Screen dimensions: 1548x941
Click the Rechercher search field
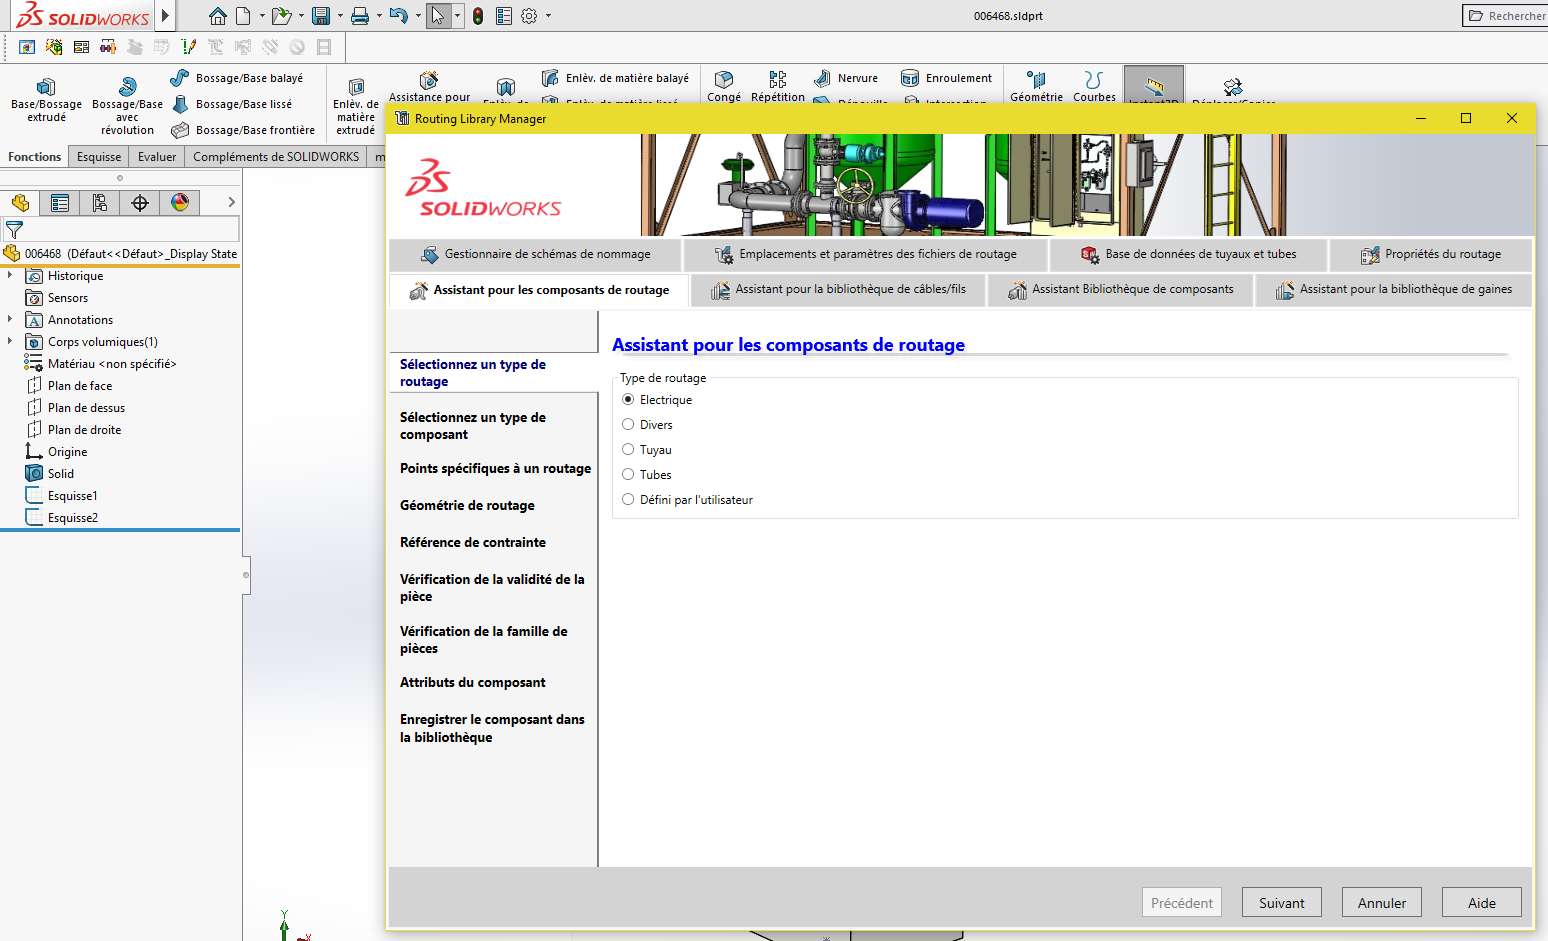pyautogui.click(x=1504, y=15)
